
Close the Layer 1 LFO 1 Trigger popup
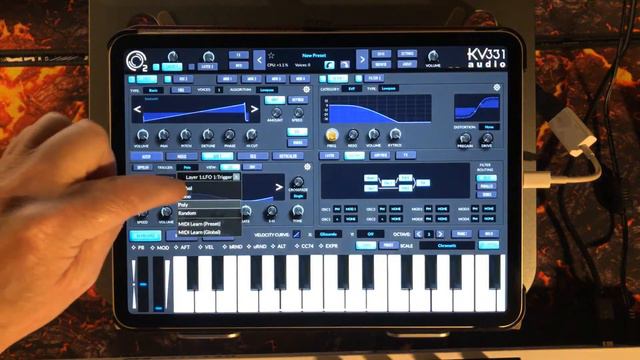tap(236, 177)
